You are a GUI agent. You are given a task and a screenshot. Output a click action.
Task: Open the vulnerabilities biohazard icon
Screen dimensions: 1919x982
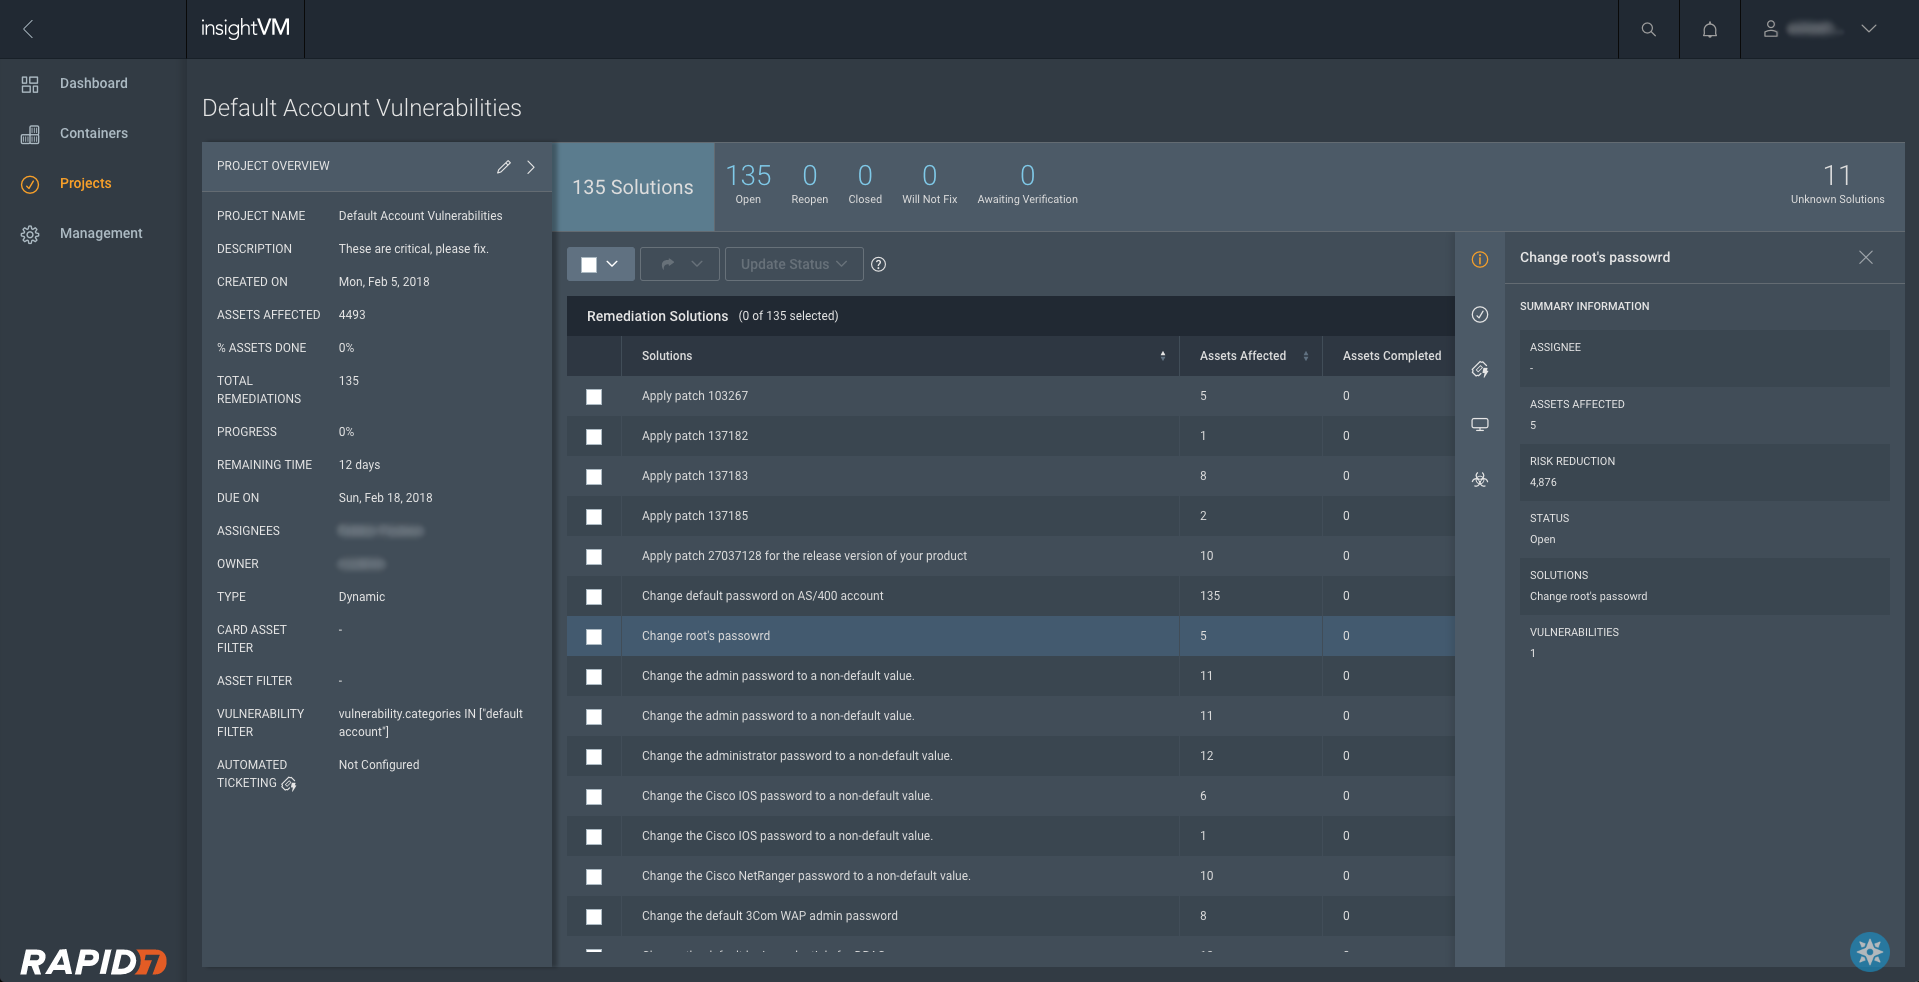pyautogui.click(x=1480, y=480)
